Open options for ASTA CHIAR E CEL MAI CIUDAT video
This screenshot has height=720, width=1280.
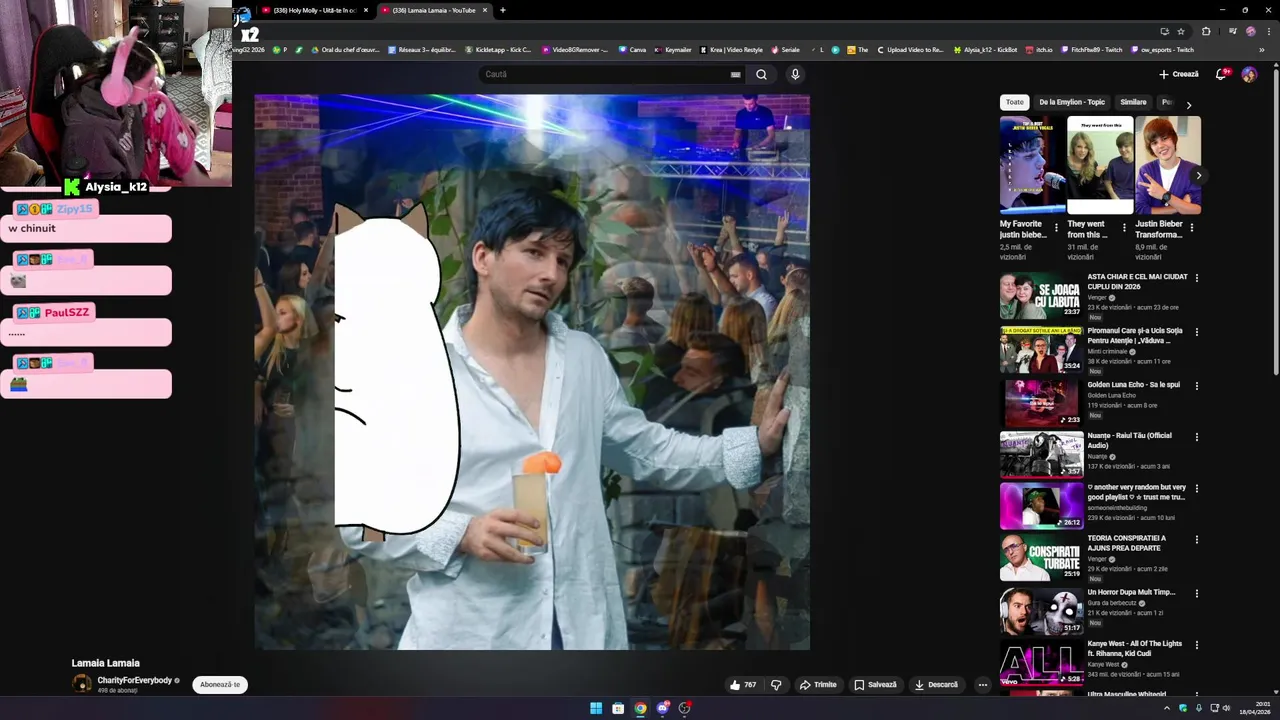[x=1196, y=278]
